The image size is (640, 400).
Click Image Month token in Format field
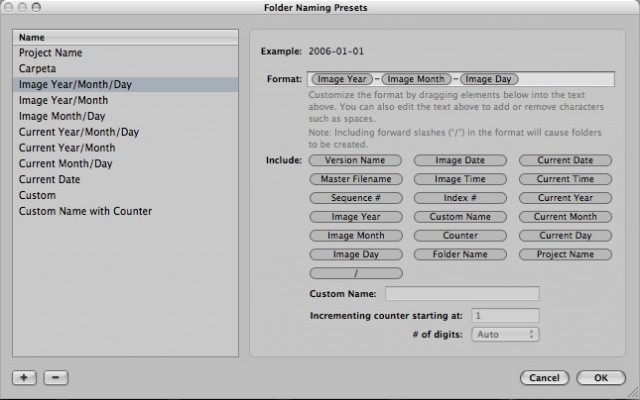(416, 79)
